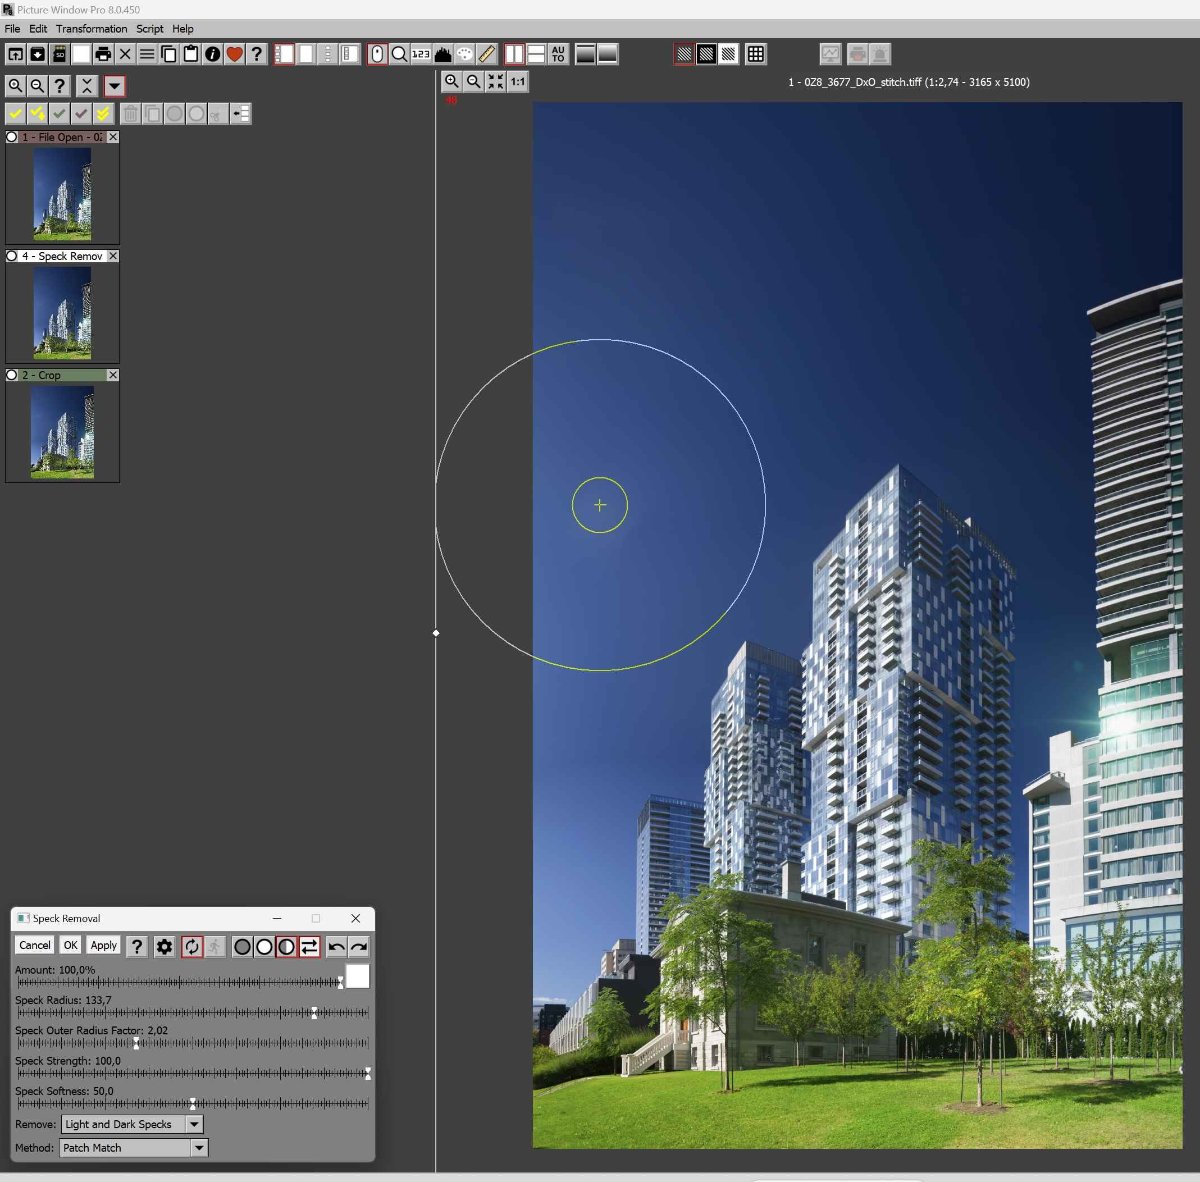Toggle radio button on Crop branch
Image resolution: width=1200 pixels, height=1182 pixels.
(x=12, y=375)
